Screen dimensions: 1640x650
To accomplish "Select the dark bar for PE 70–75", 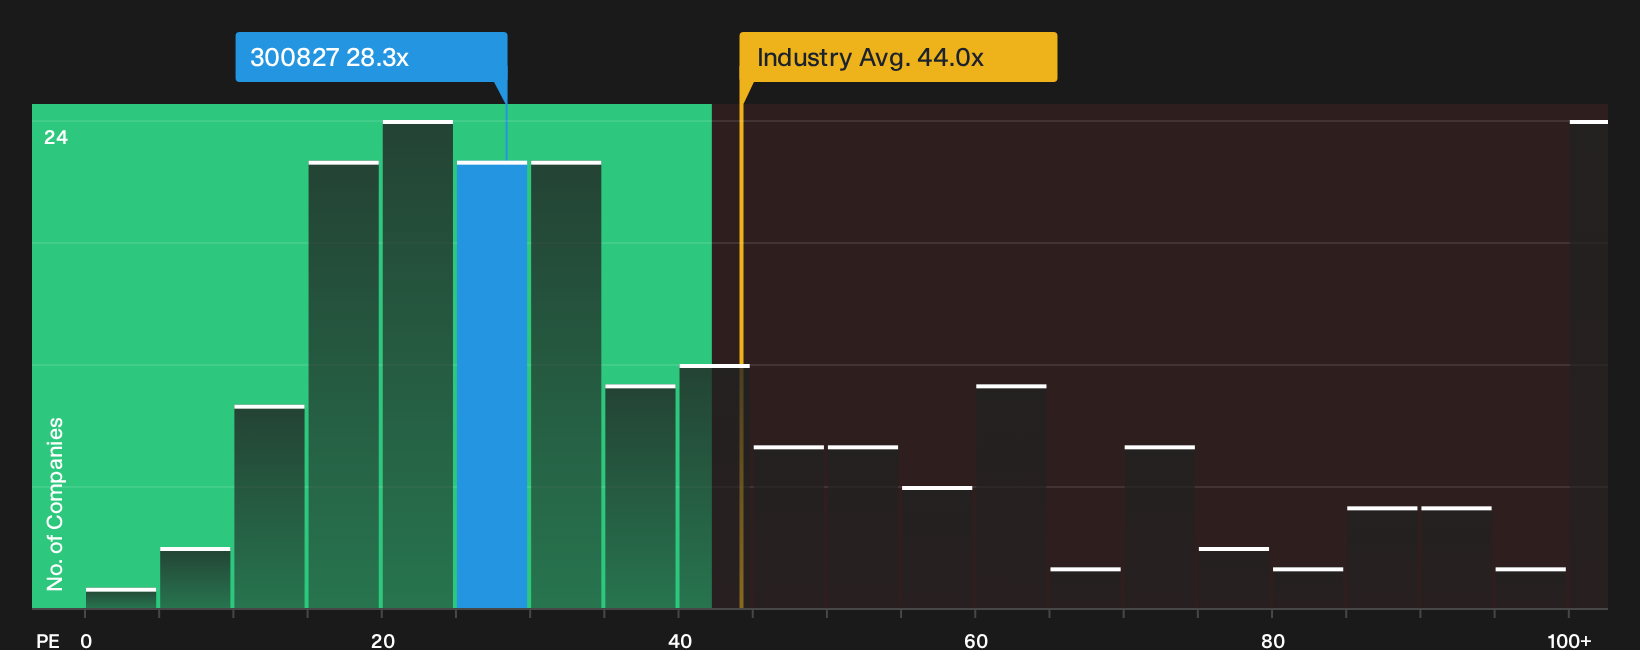I will 1159,527.
